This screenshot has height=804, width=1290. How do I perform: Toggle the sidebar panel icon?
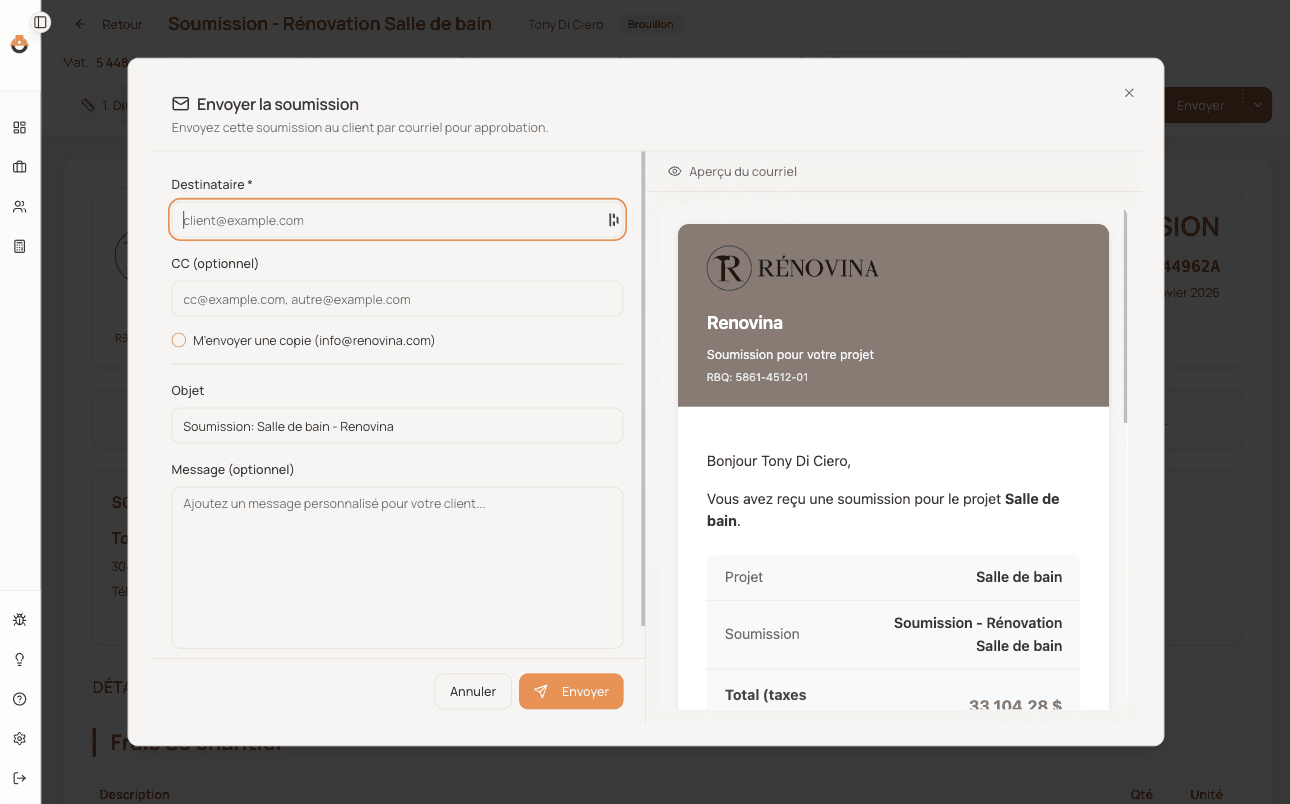tap(40, 22)
